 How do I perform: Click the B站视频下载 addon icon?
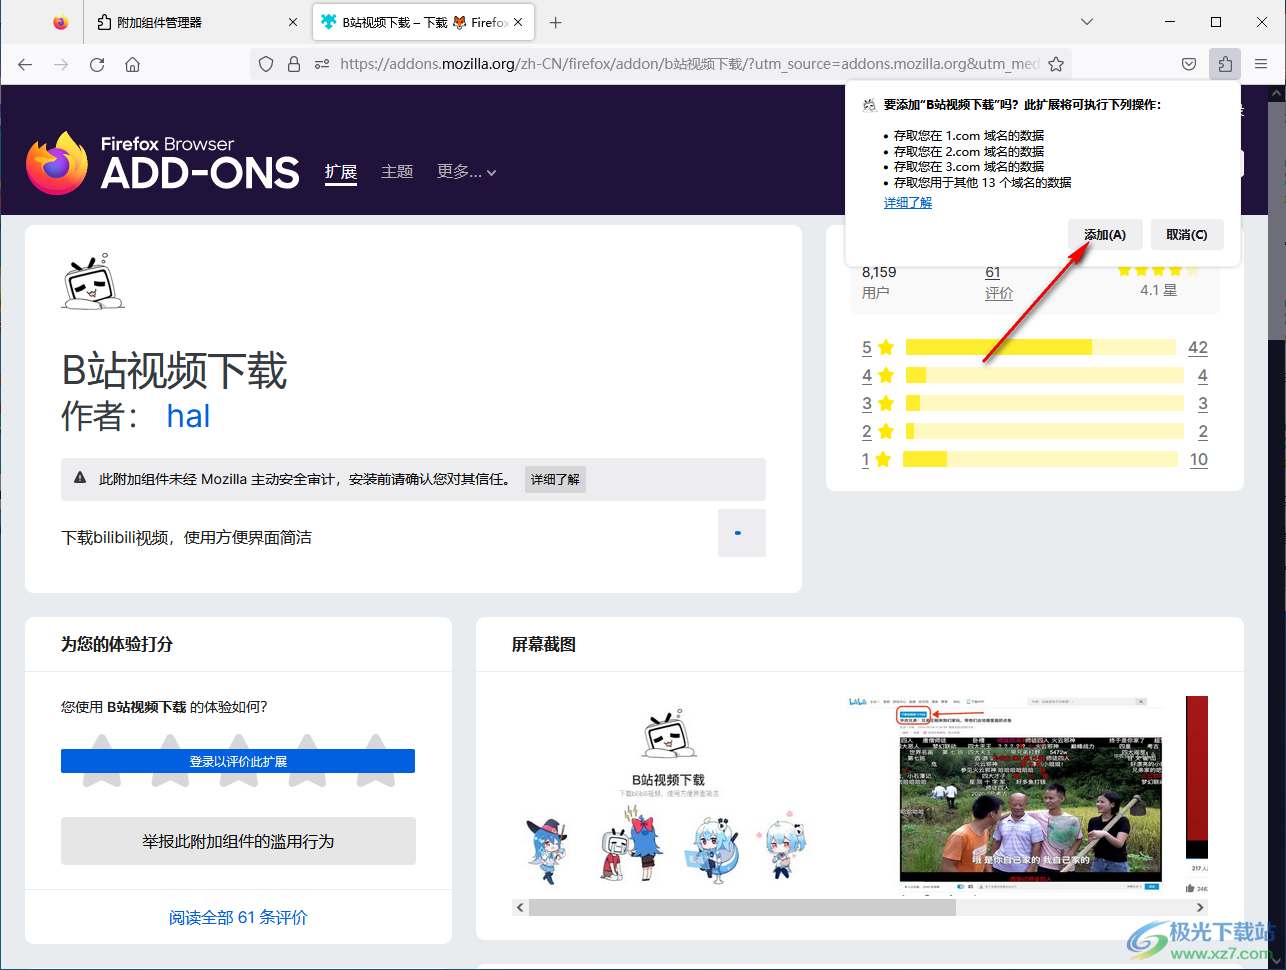[x=93, y=282]
